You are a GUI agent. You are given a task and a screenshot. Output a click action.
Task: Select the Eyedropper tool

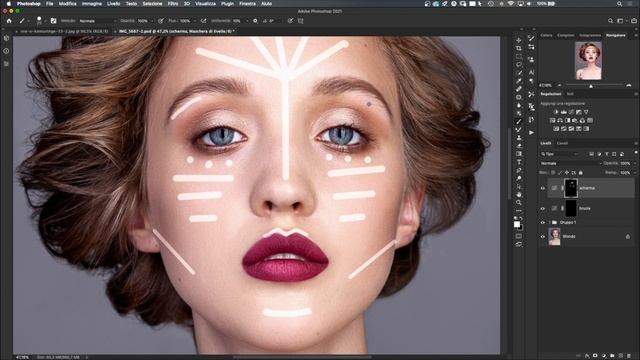pyautogui.click(x=518, y=81)
